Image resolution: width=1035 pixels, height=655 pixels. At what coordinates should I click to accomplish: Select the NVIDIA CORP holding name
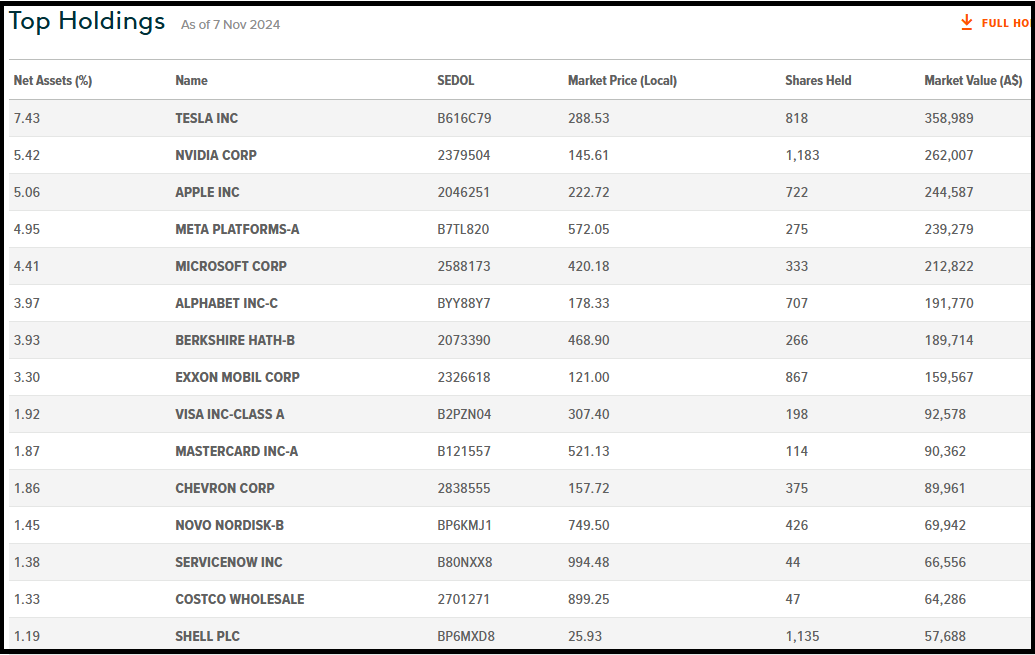click(x=216, y=155)
